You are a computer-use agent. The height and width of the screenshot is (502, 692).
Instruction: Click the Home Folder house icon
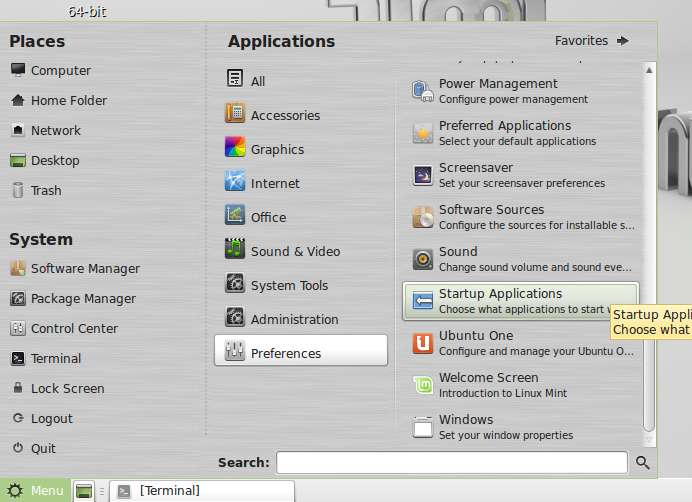18,100
